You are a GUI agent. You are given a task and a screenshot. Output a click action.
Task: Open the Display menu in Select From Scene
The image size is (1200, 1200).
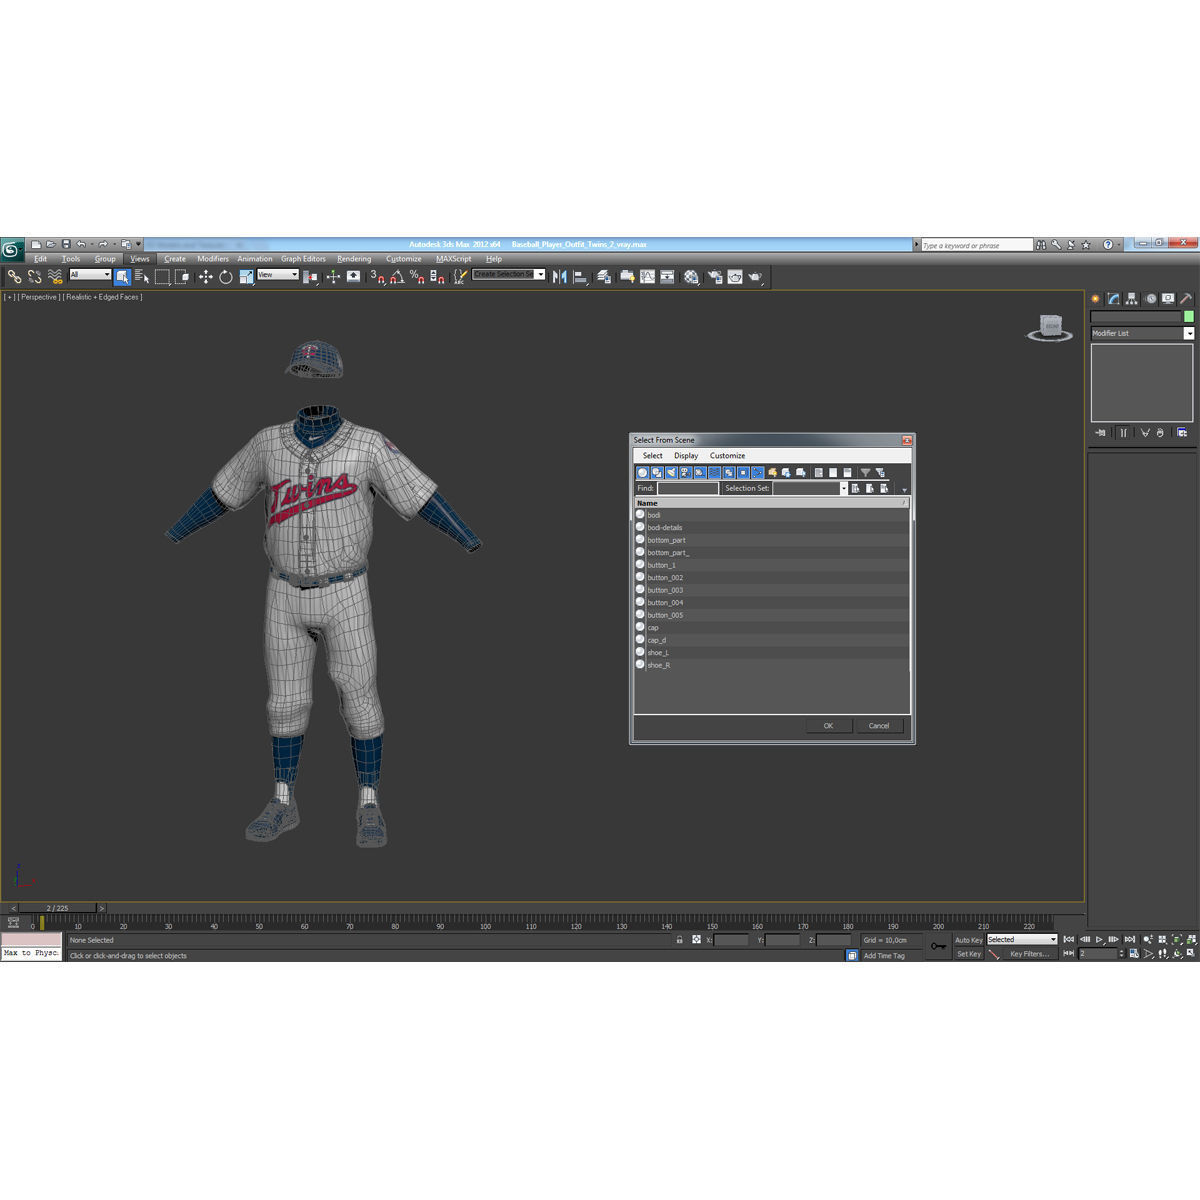[686, 456]
